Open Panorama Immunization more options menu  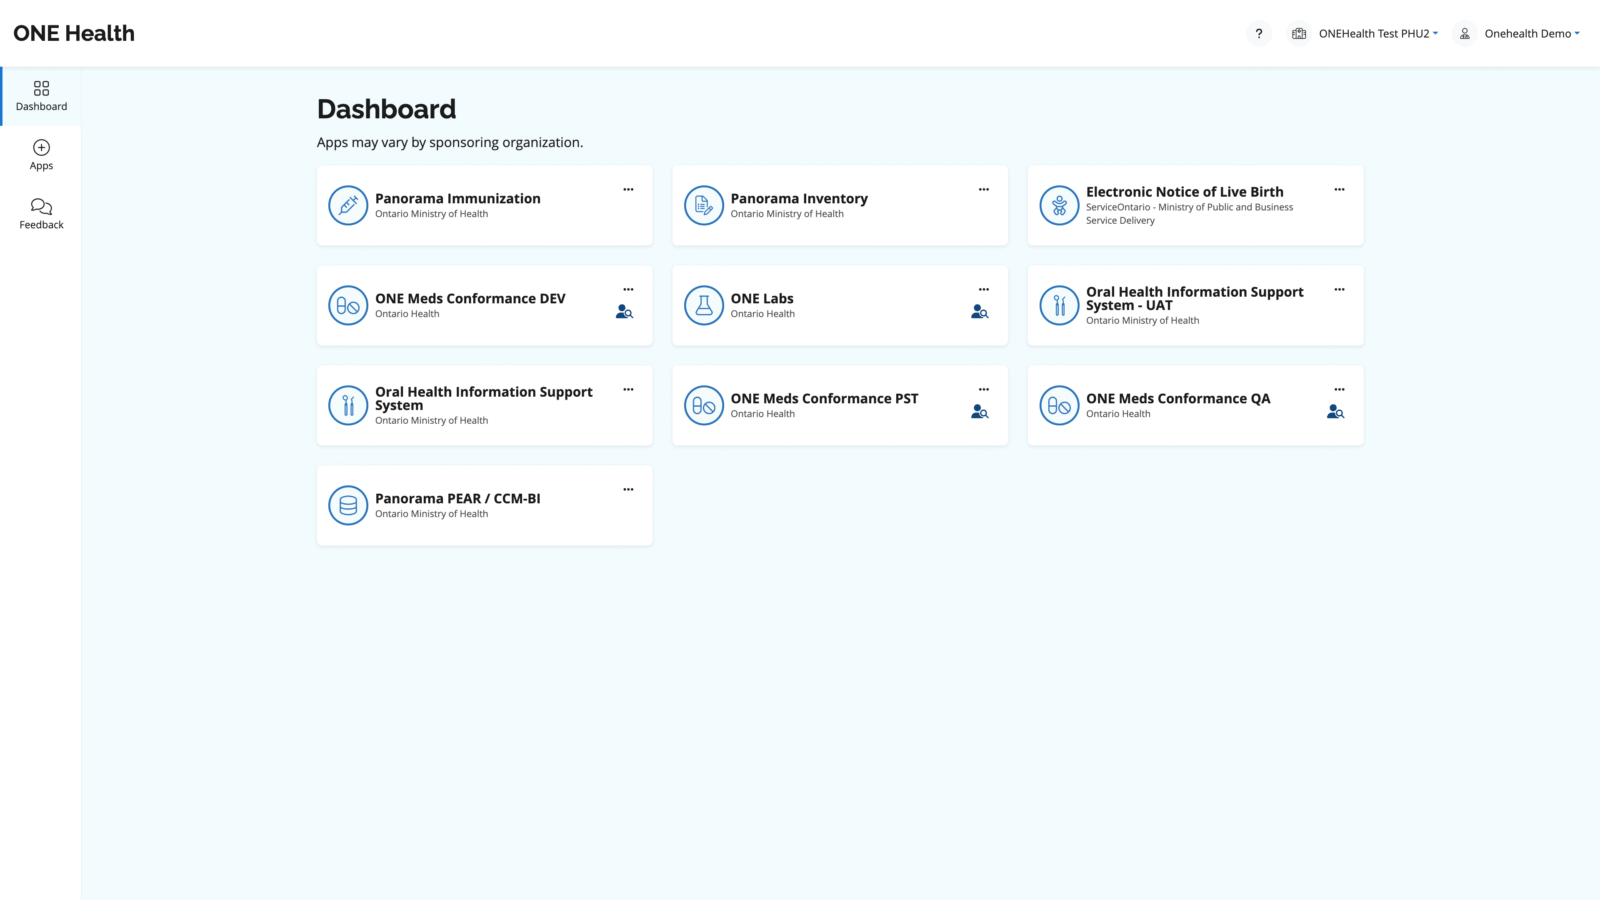(x=628, y=189)
